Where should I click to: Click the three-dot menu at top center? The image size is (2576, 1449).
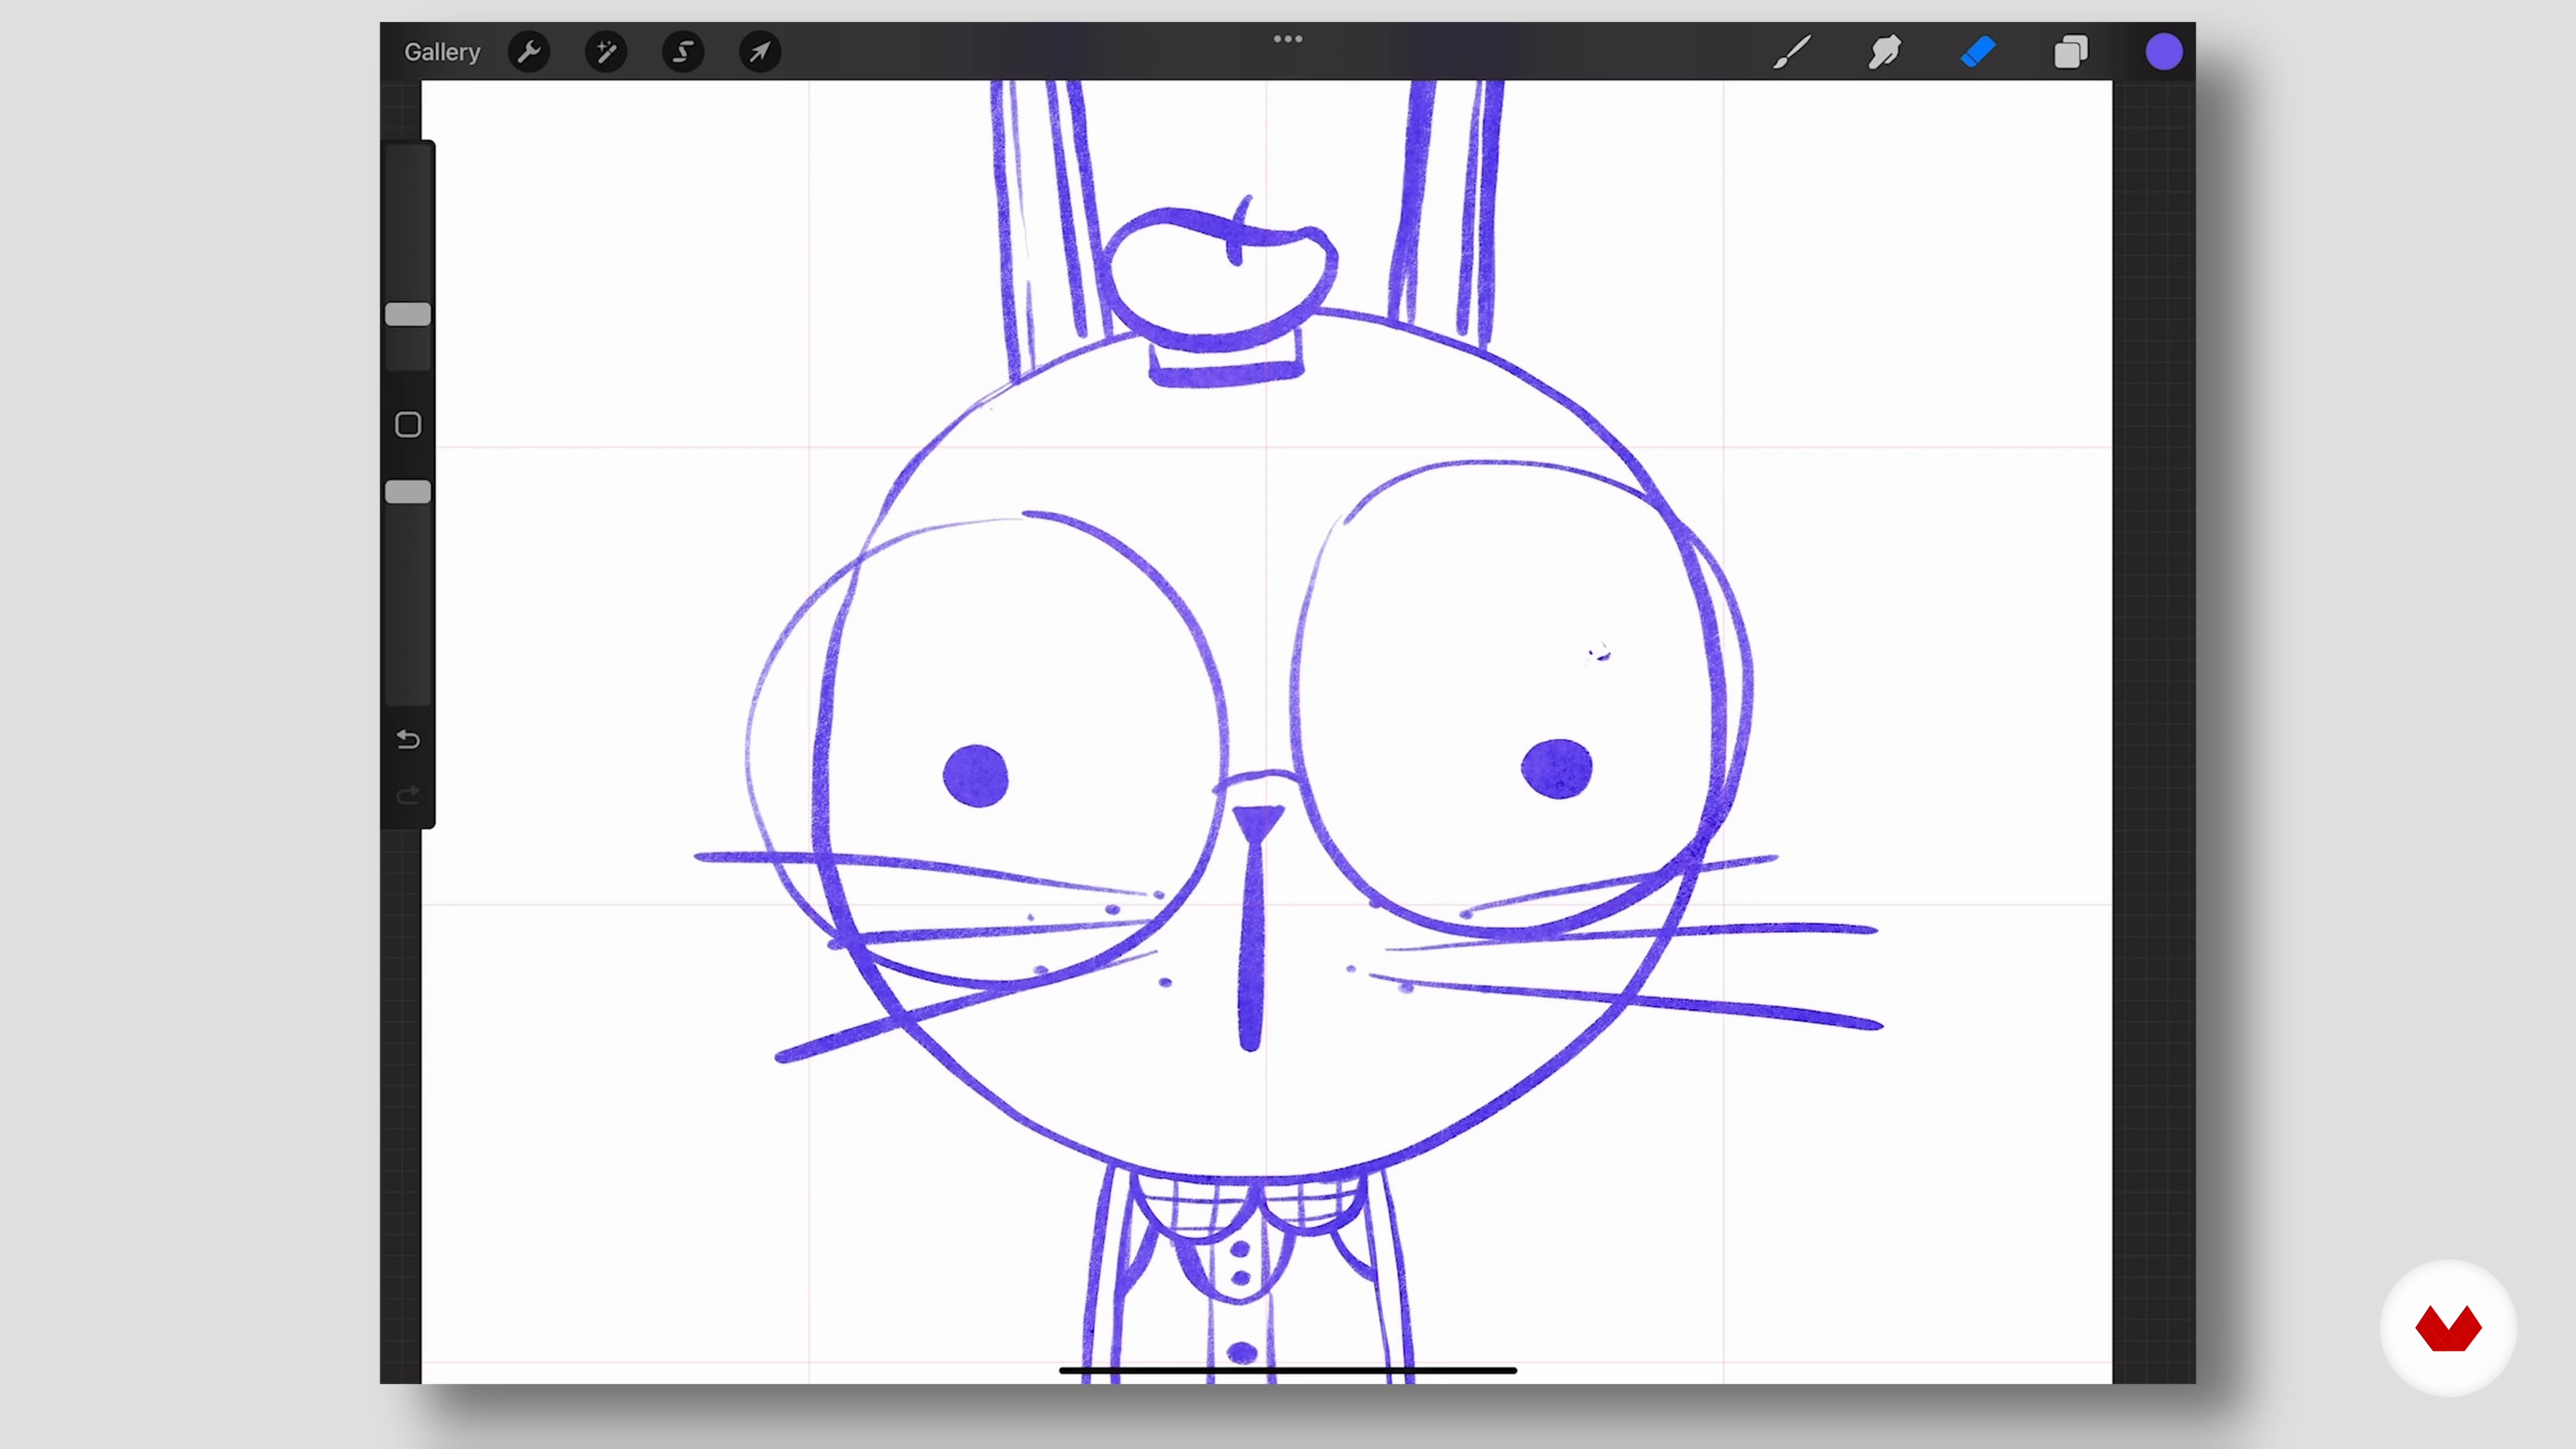1288,39
